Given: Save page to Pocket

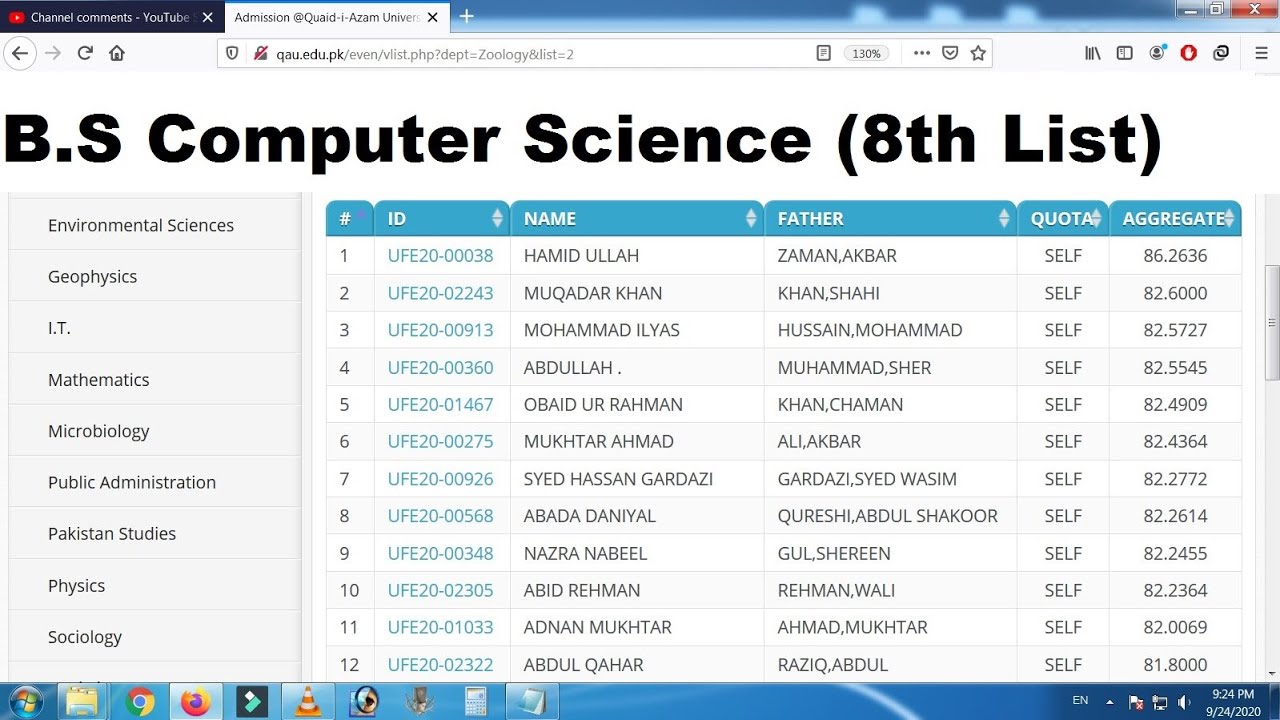Looking at the screenshot, I should (950, 54).
